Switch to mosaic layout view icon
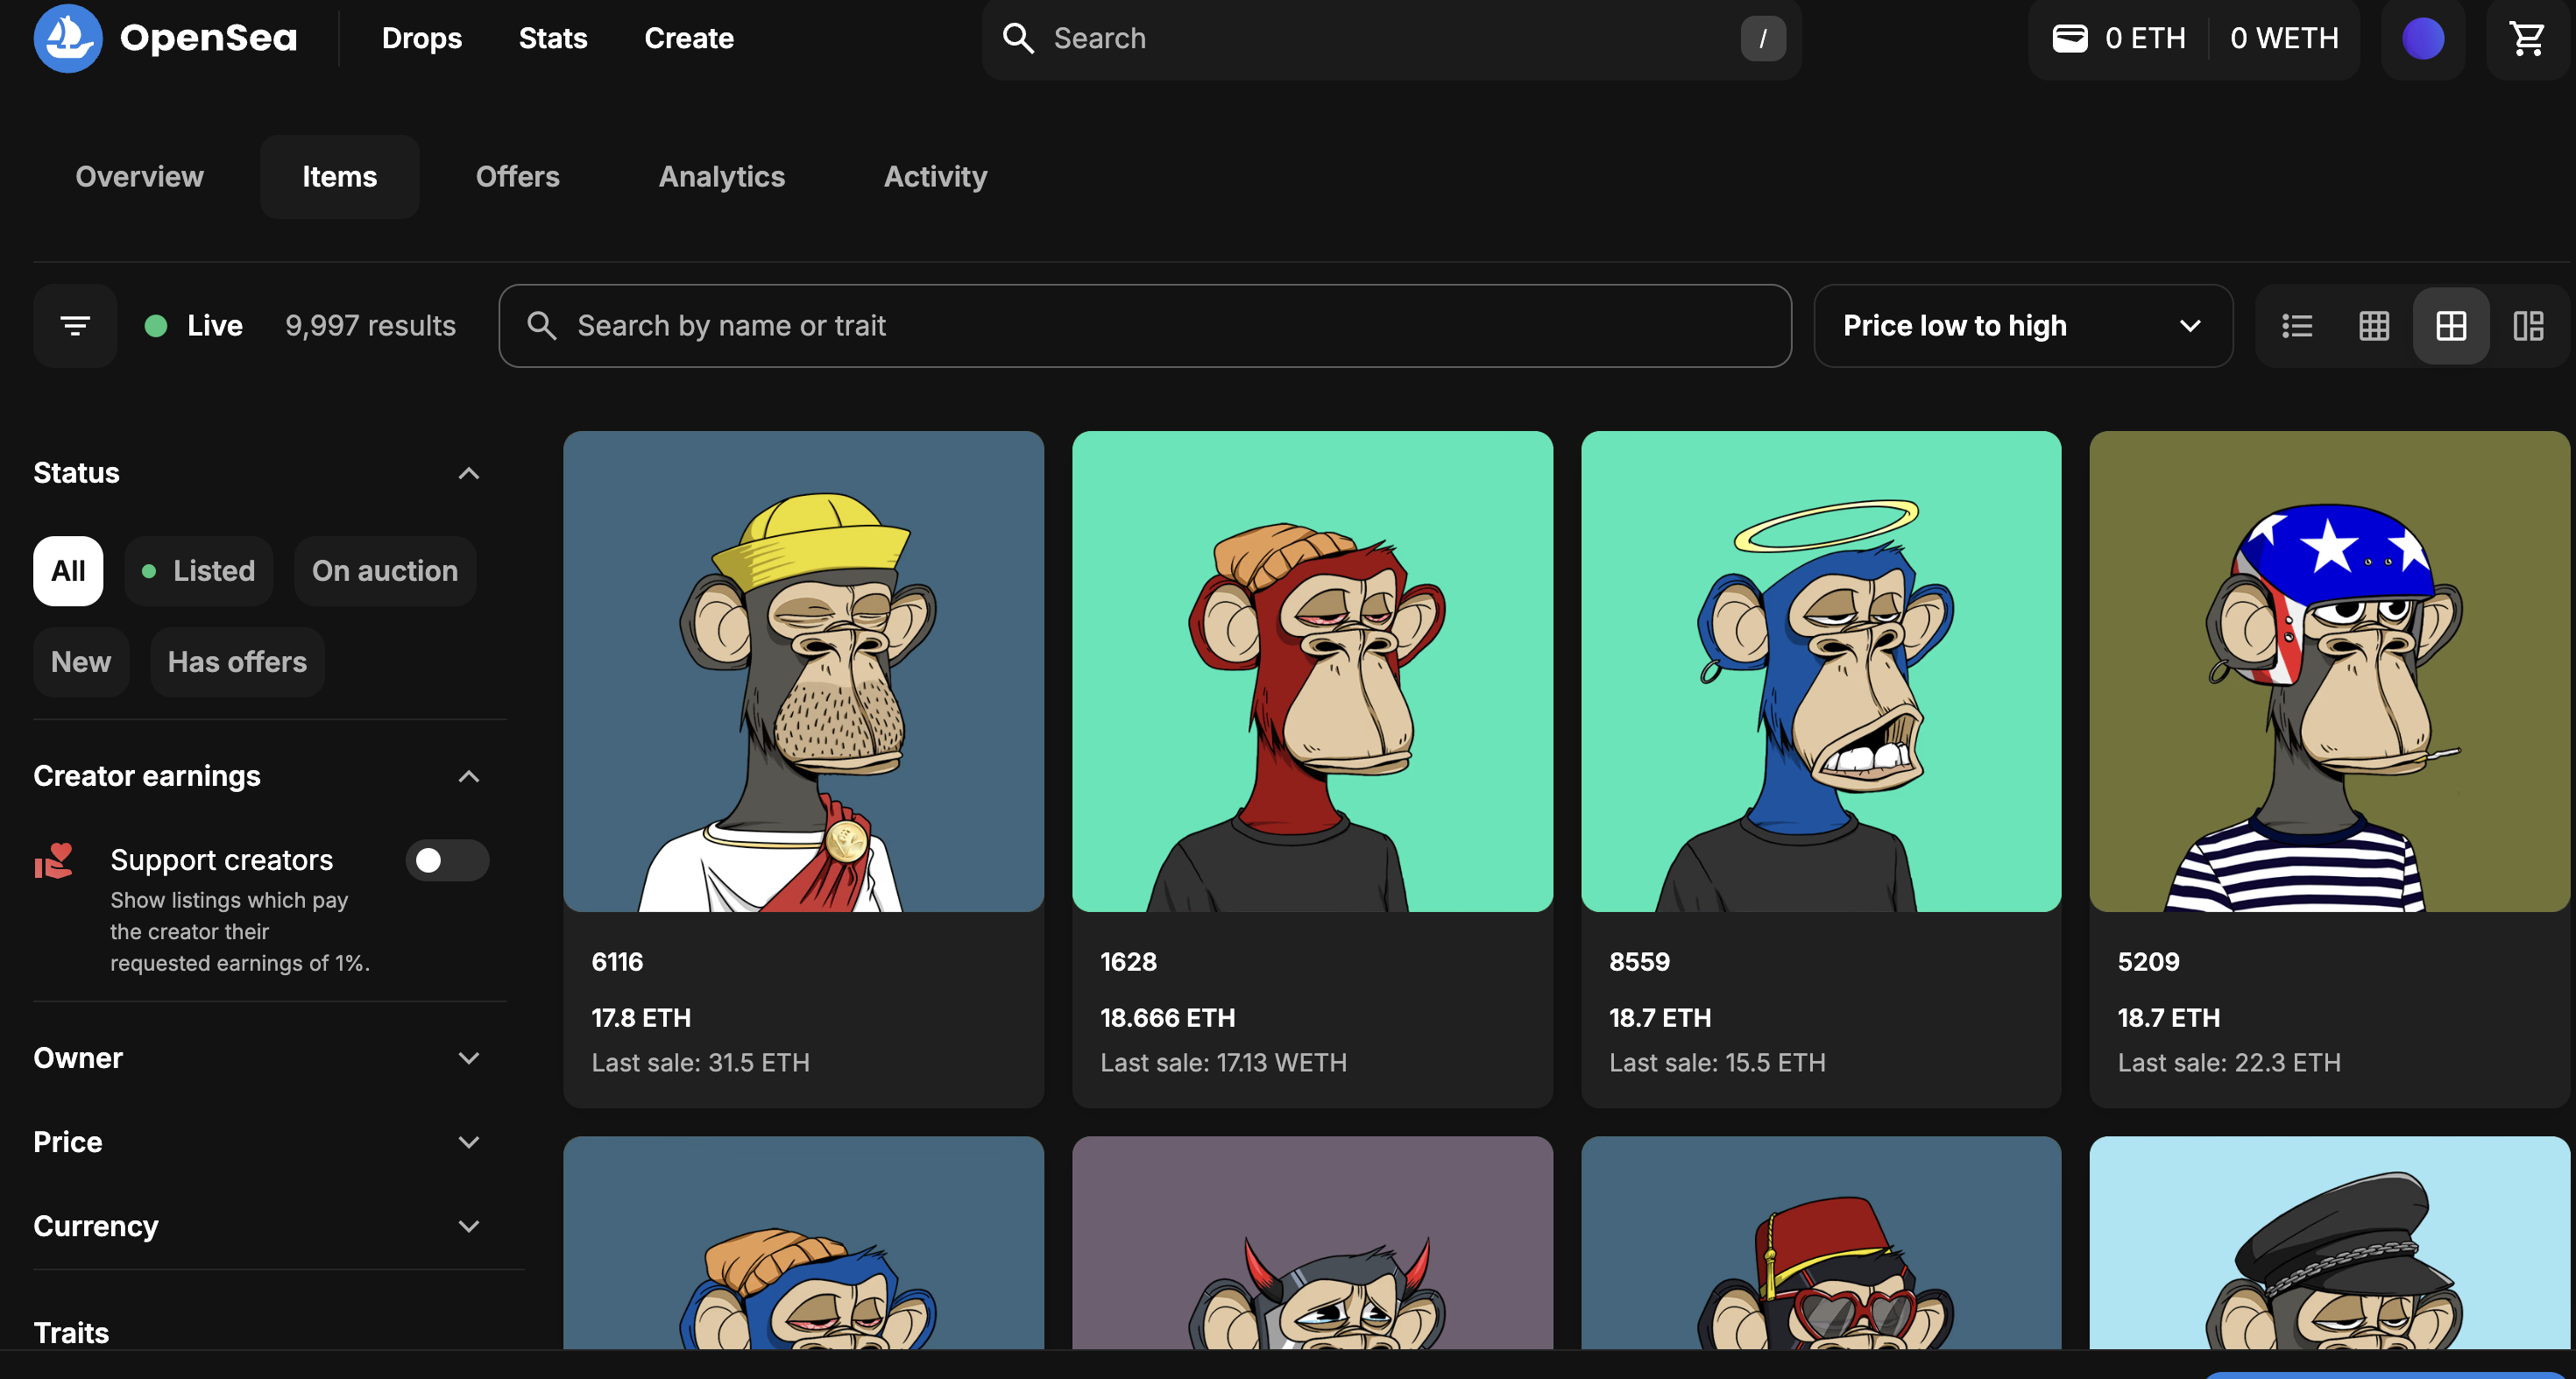This screenshot has width=2576, height=1379. [x=2528, y=325]
